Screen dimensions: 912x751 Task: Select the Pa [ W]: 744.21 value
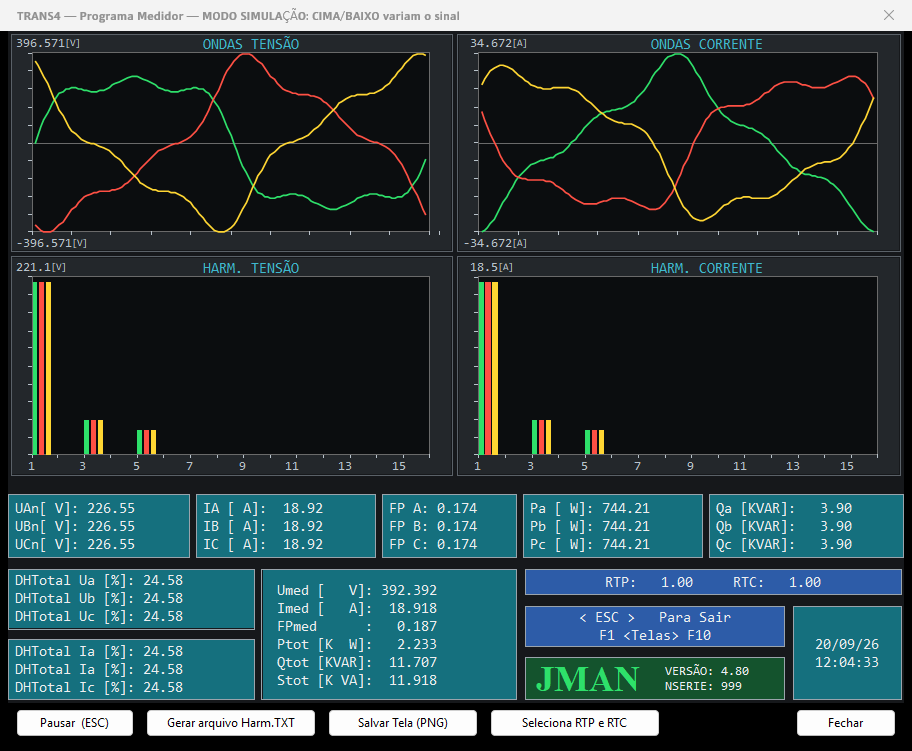click(590, 508)
